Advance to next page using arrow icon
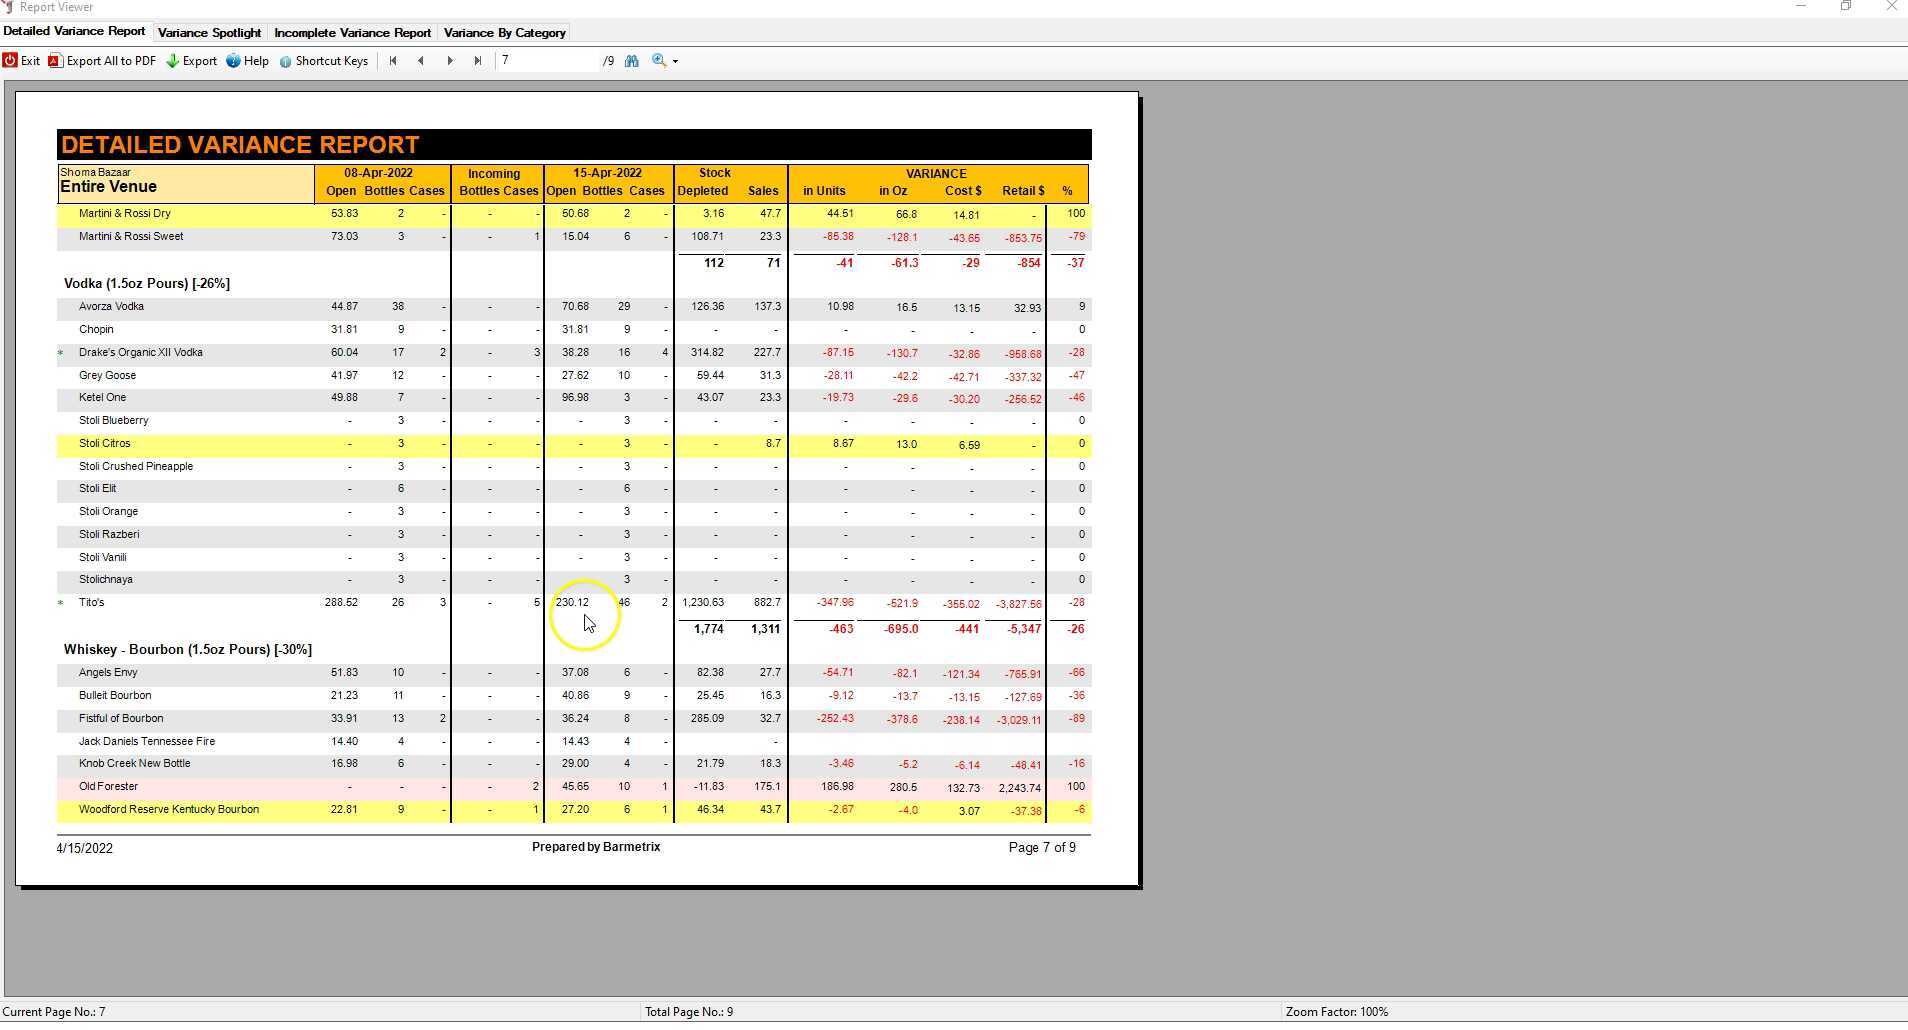 point(451,60)
